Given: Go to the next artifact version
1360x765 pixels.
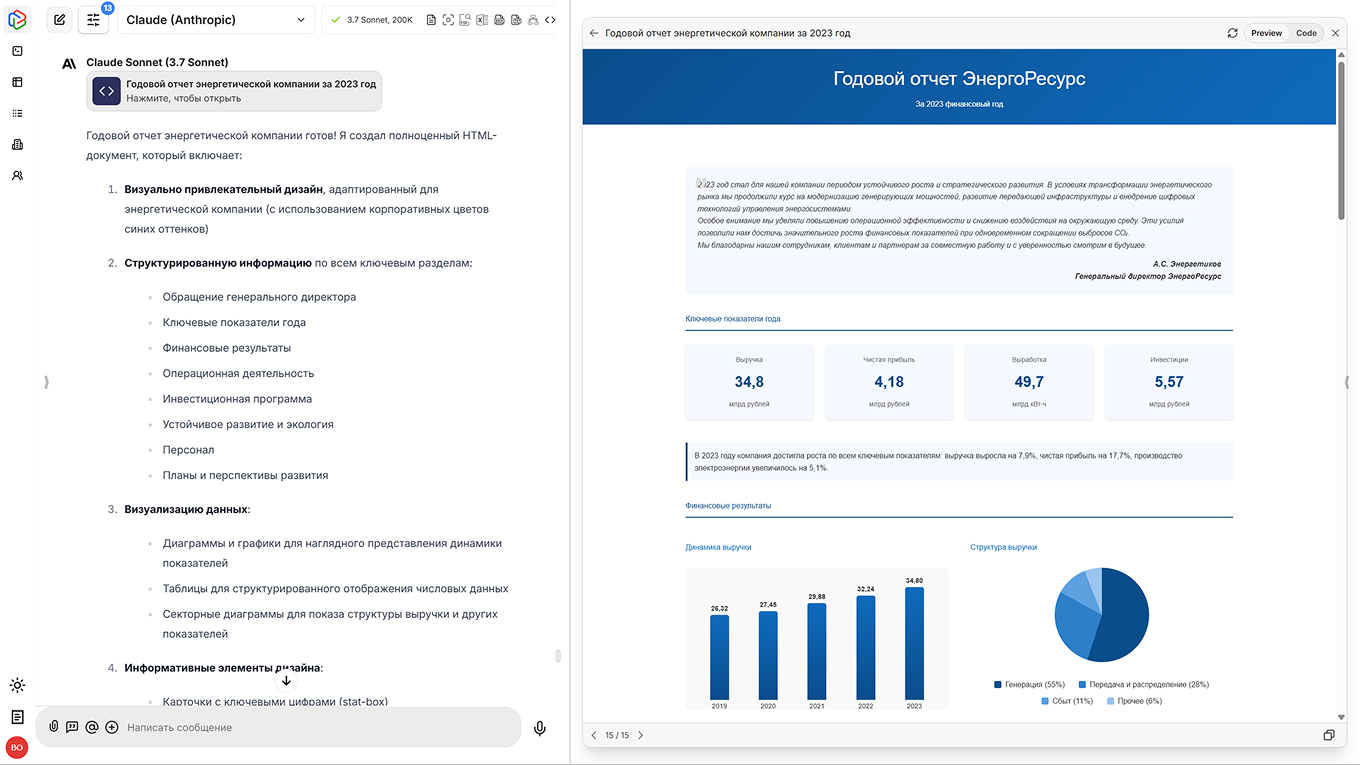Looking at the screenshot, I should click(x=641, y=735).
